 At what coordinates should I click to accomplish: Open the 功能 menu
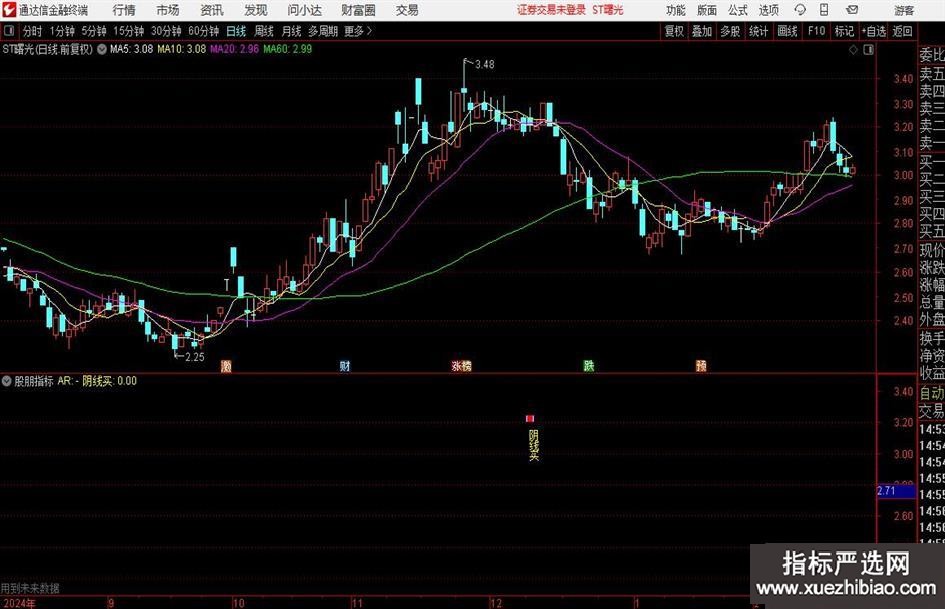[676, 10]
